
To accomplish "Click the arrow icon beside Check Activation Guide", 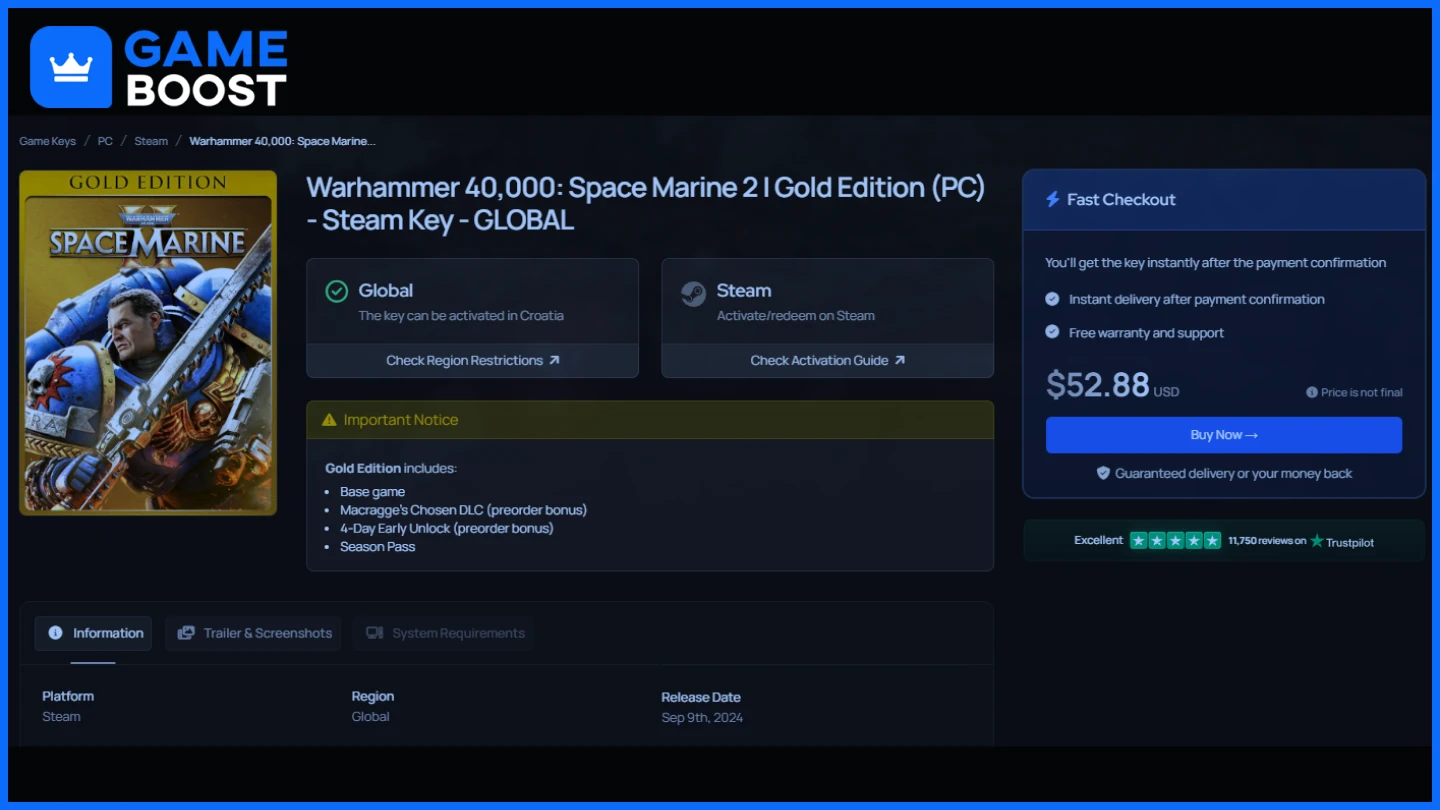I will tap(899, 360).
